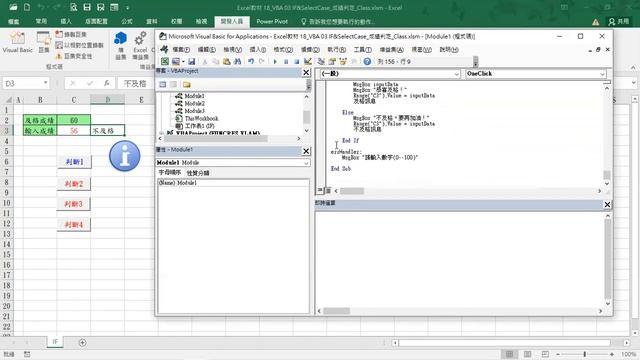640x360 pixels.
Task: Collapse the Excel ribbon chevron
Action: click(633, 67)
